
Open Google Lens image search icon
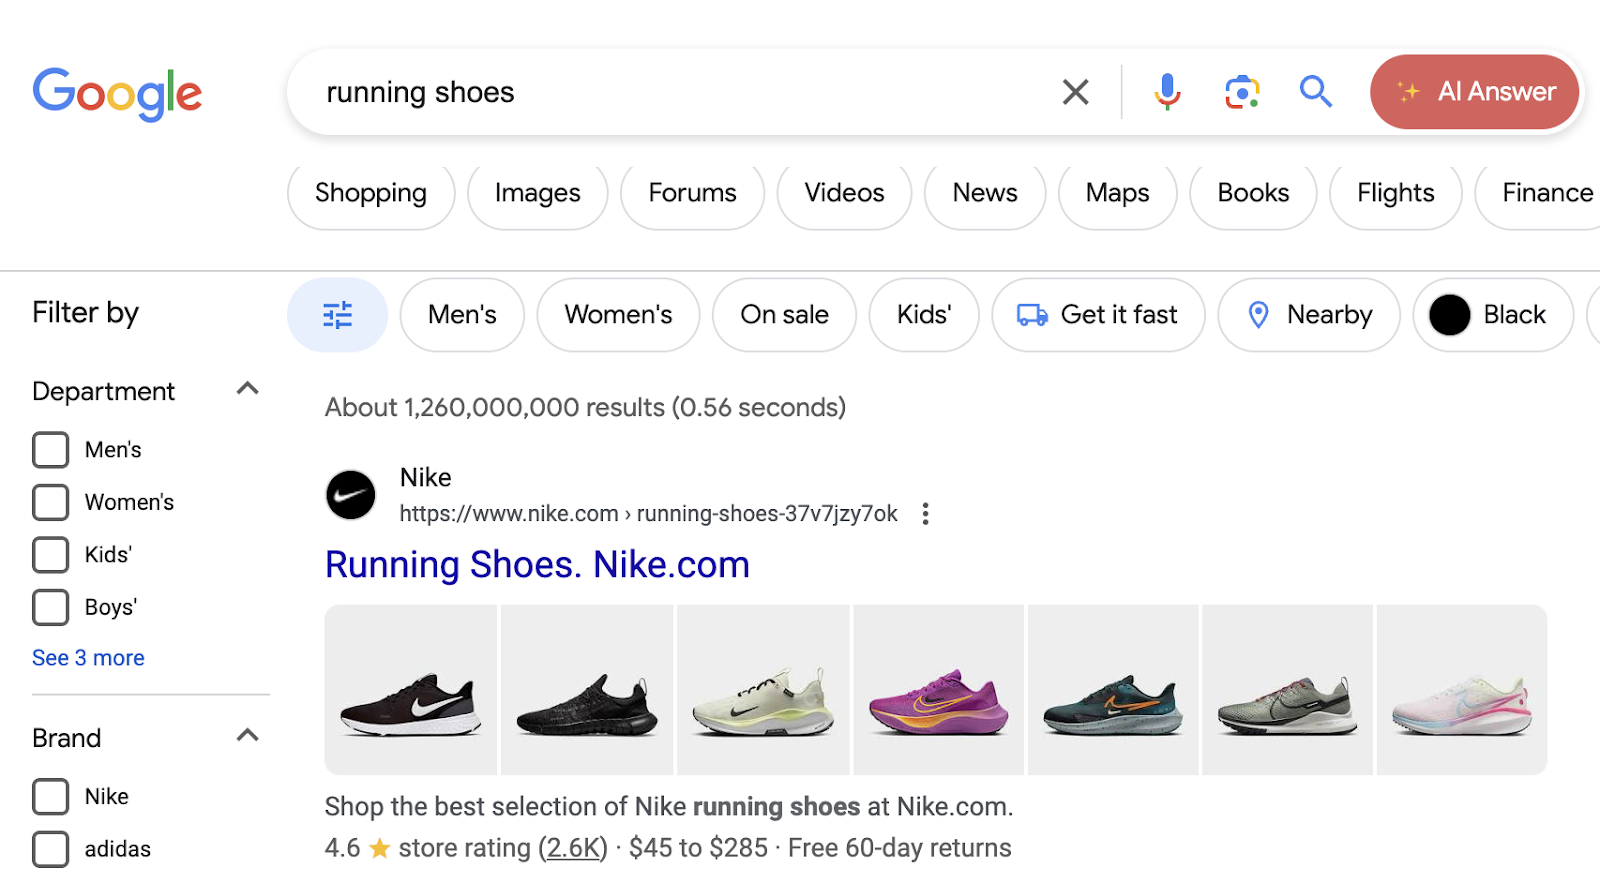click(1242, 92)
